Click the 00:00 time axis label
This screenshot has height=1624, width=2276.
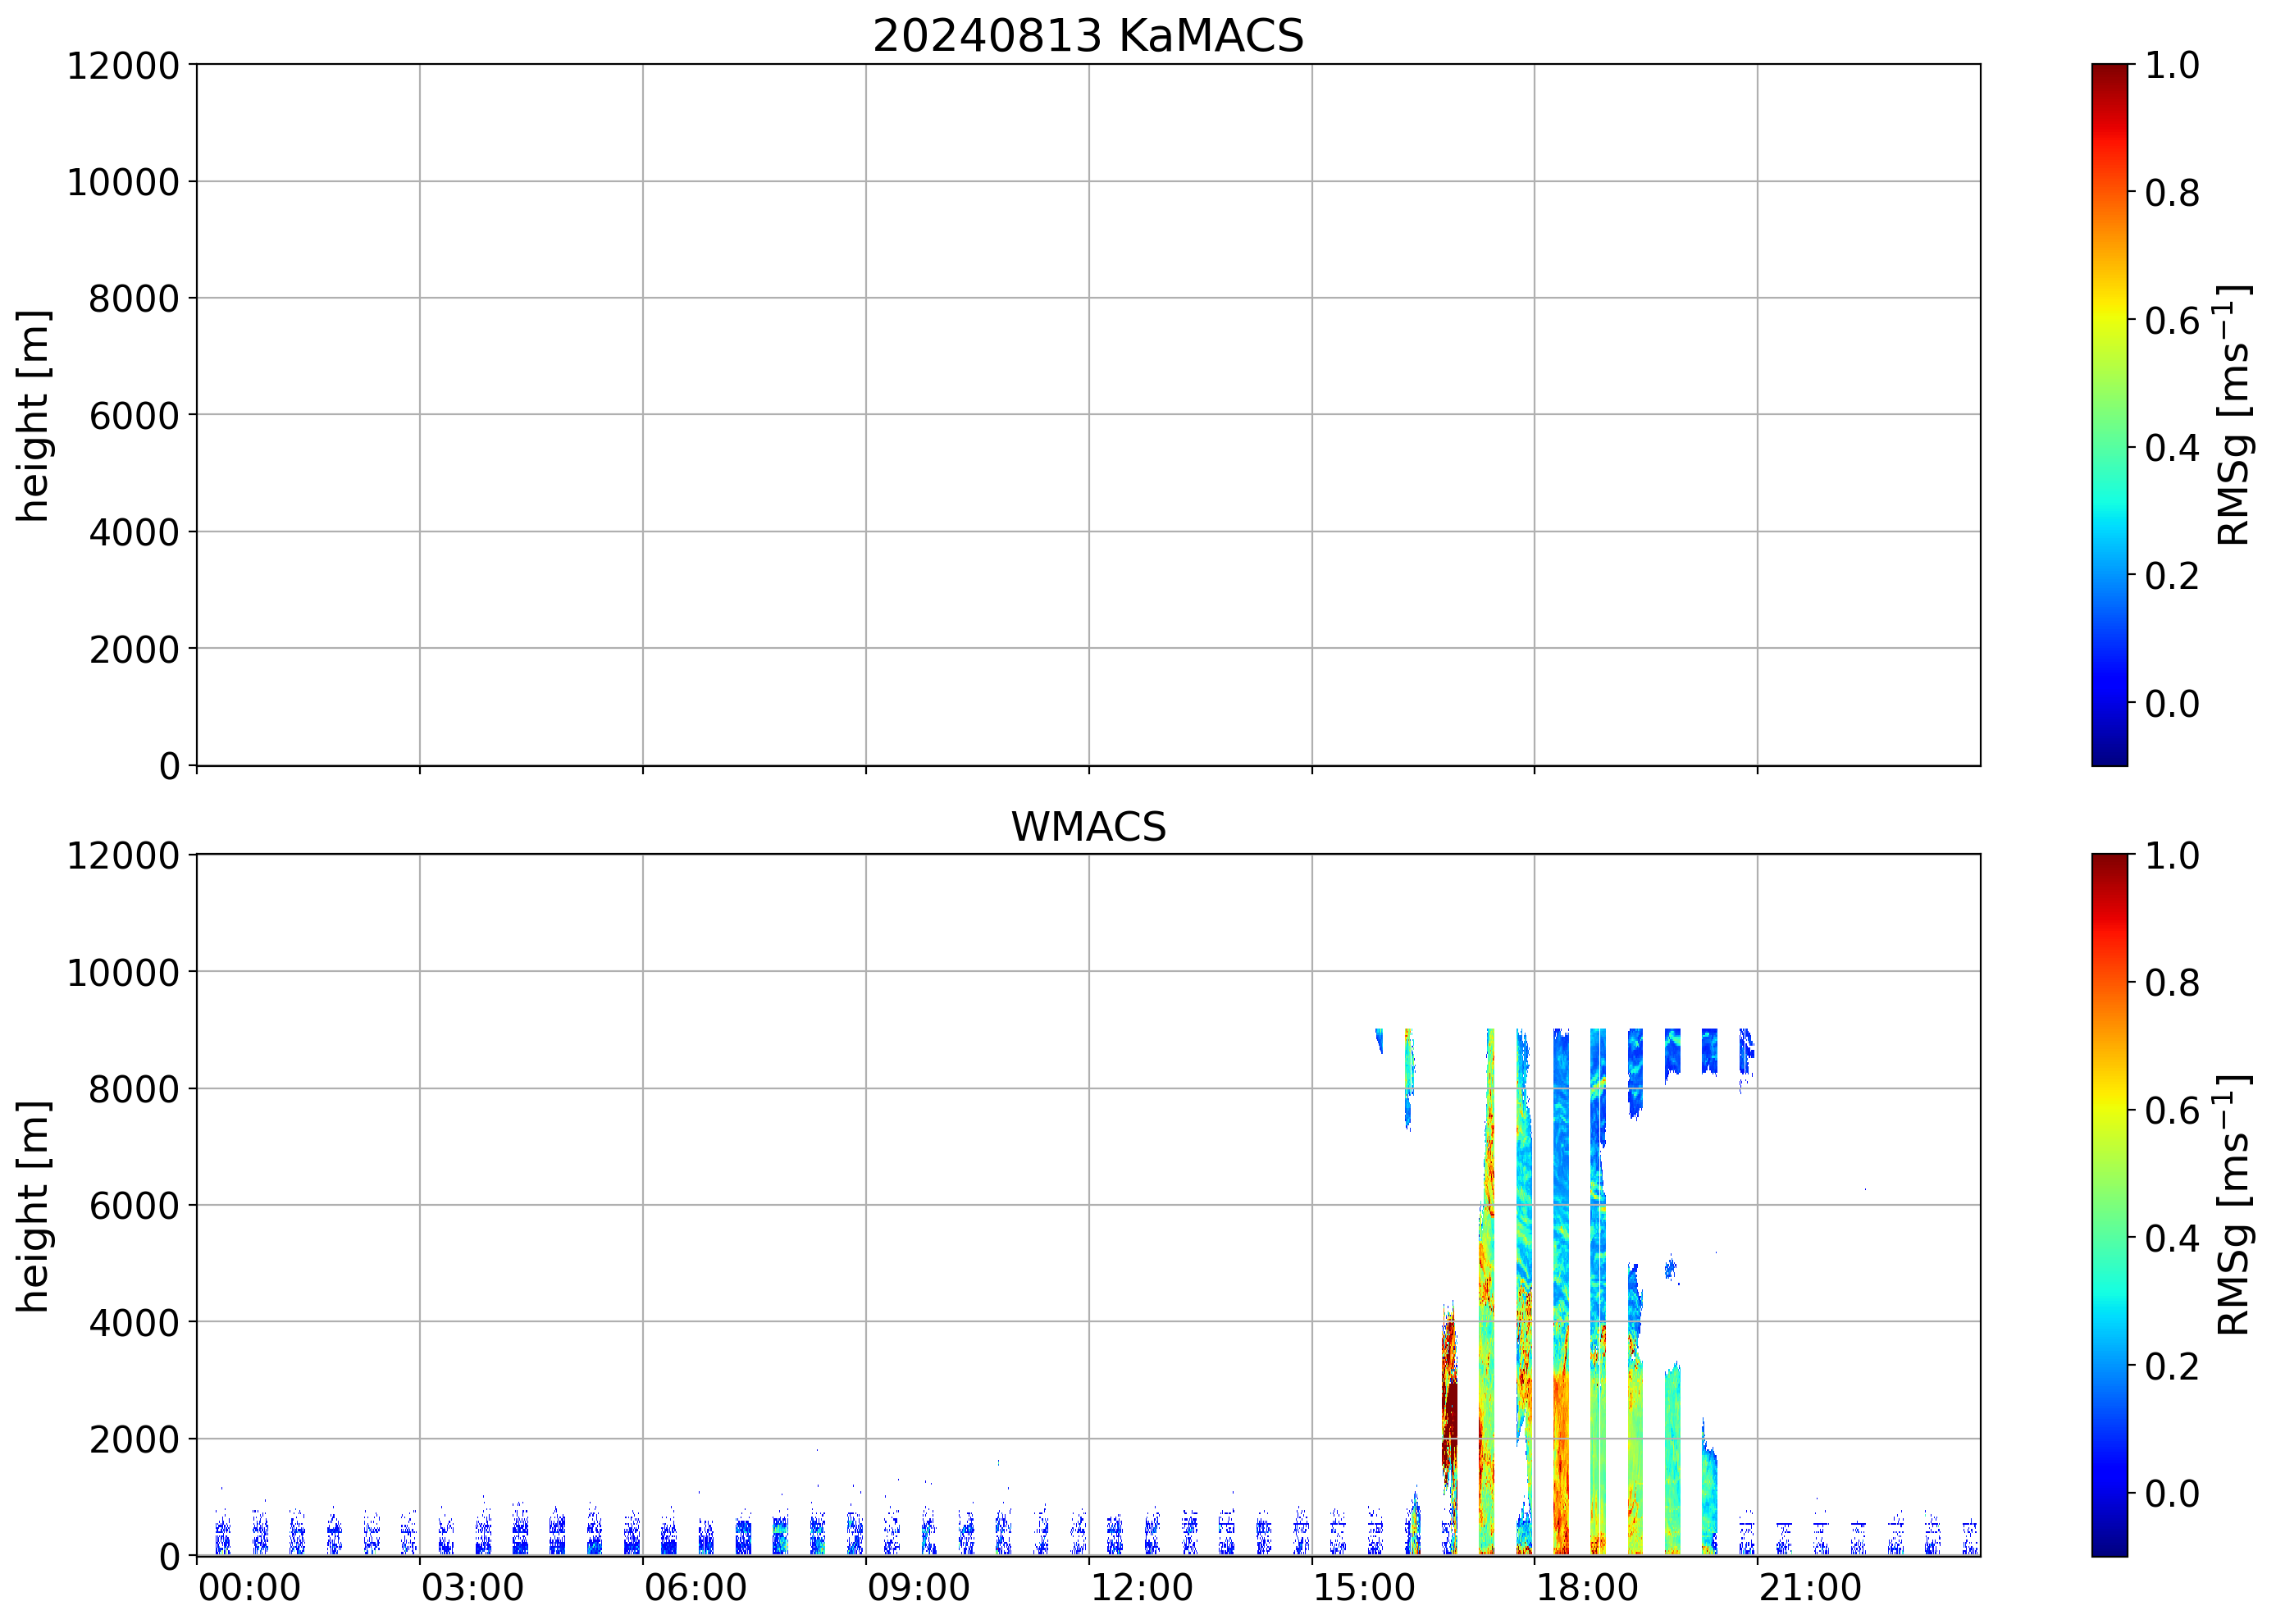click(x=249, y=1588)
